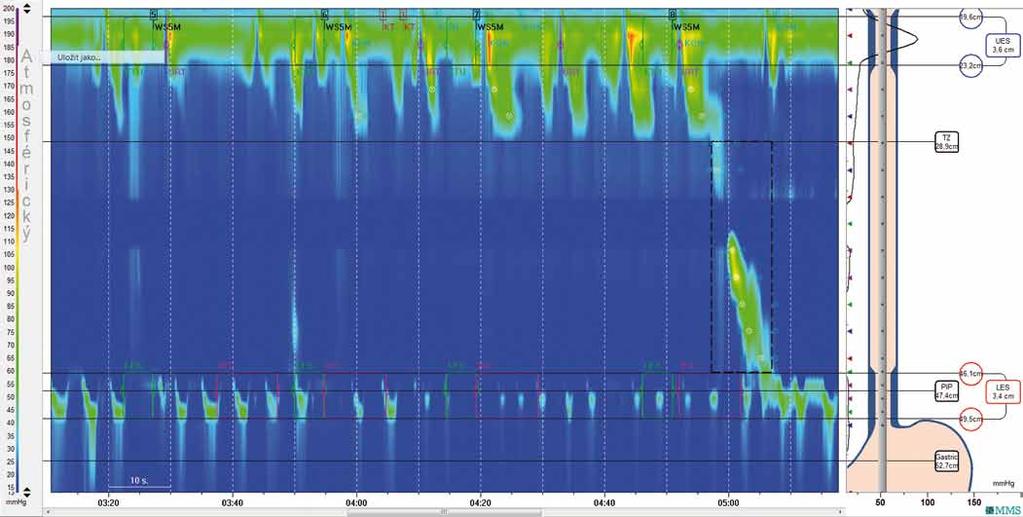Select the 19.6cm UES upper border circle
This screenshot has height=517, width=1023.
(x=970, y=18)
